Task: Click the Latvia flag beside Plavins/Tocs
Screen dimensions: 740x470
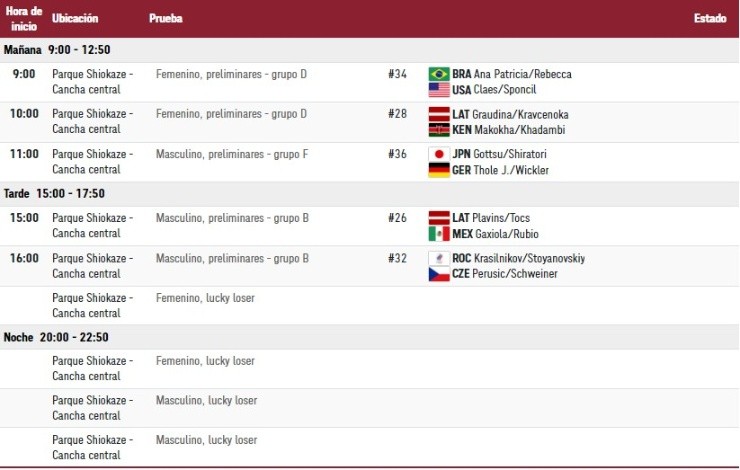Action: 439,218
